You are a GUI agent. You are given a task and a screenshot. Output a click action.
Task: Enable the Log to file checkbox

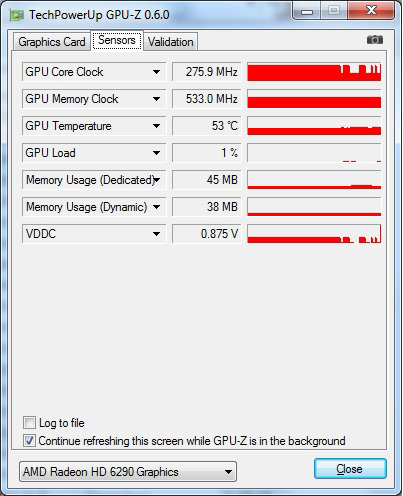tap(29, 423)
